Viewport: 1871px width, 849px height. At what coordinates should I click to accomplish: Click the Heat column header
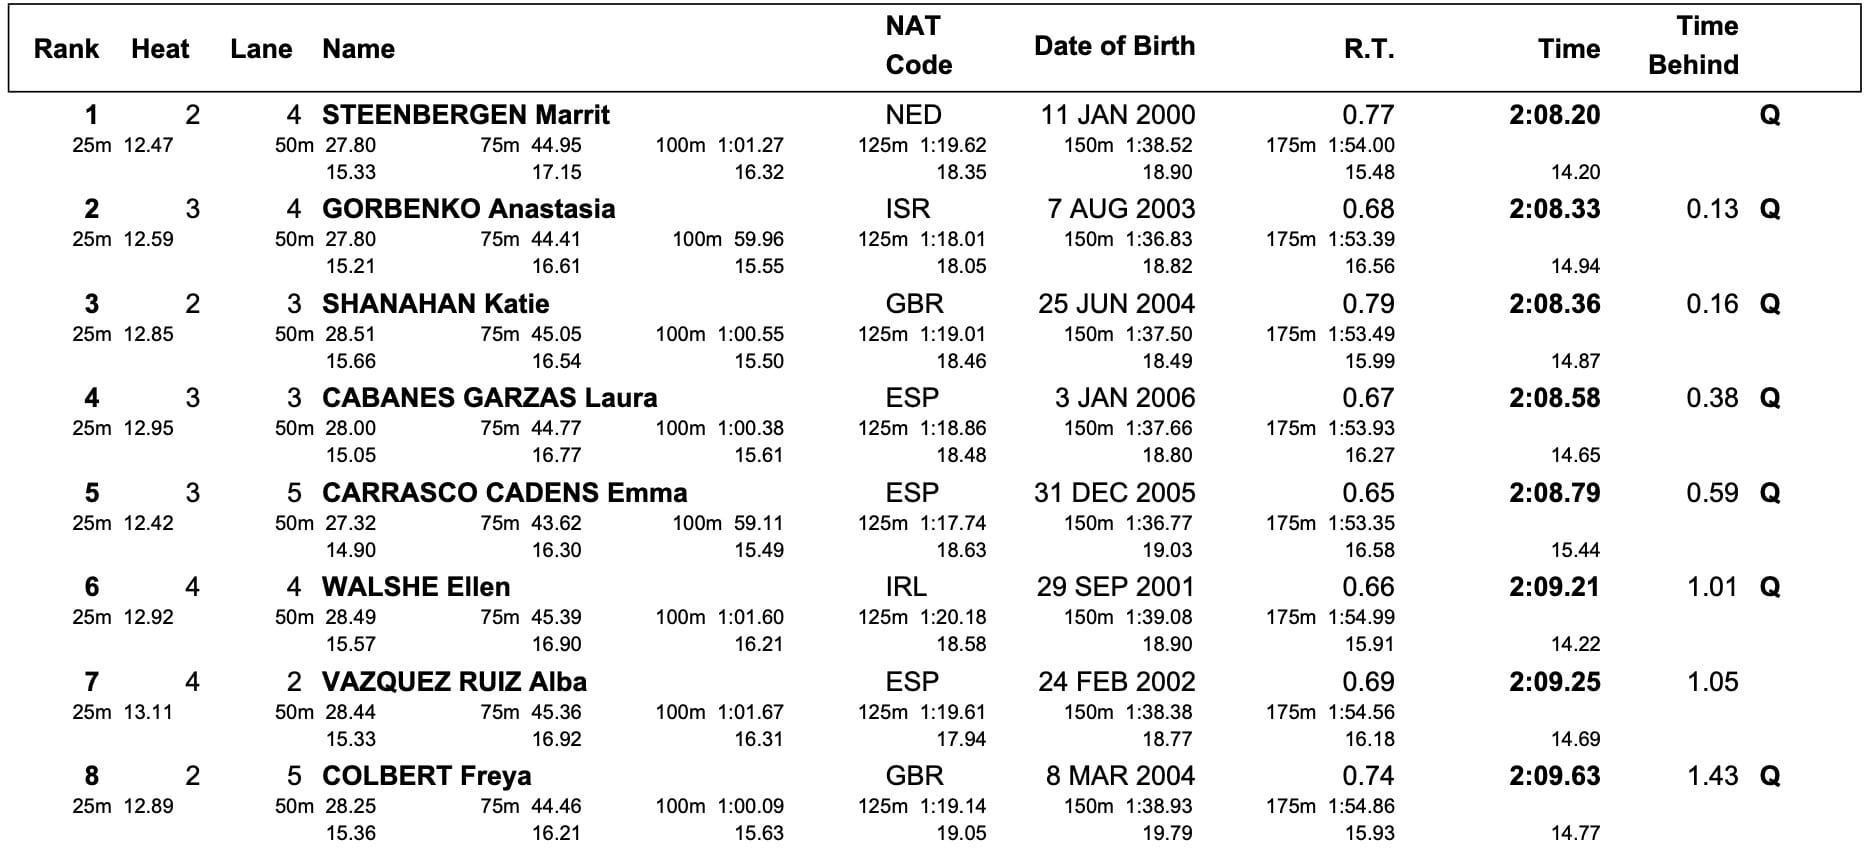point(160,49)
